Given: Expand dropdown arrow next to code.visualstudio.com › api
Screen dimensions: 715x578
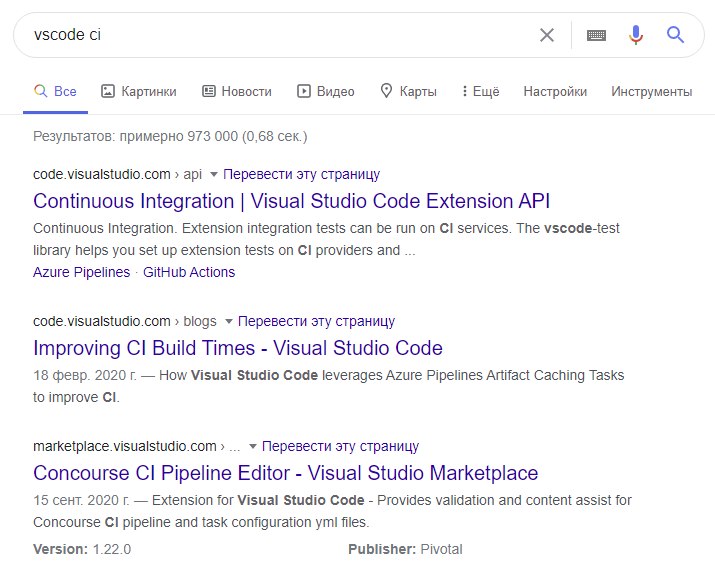Looking at the screenshot, I should (213, 174).
